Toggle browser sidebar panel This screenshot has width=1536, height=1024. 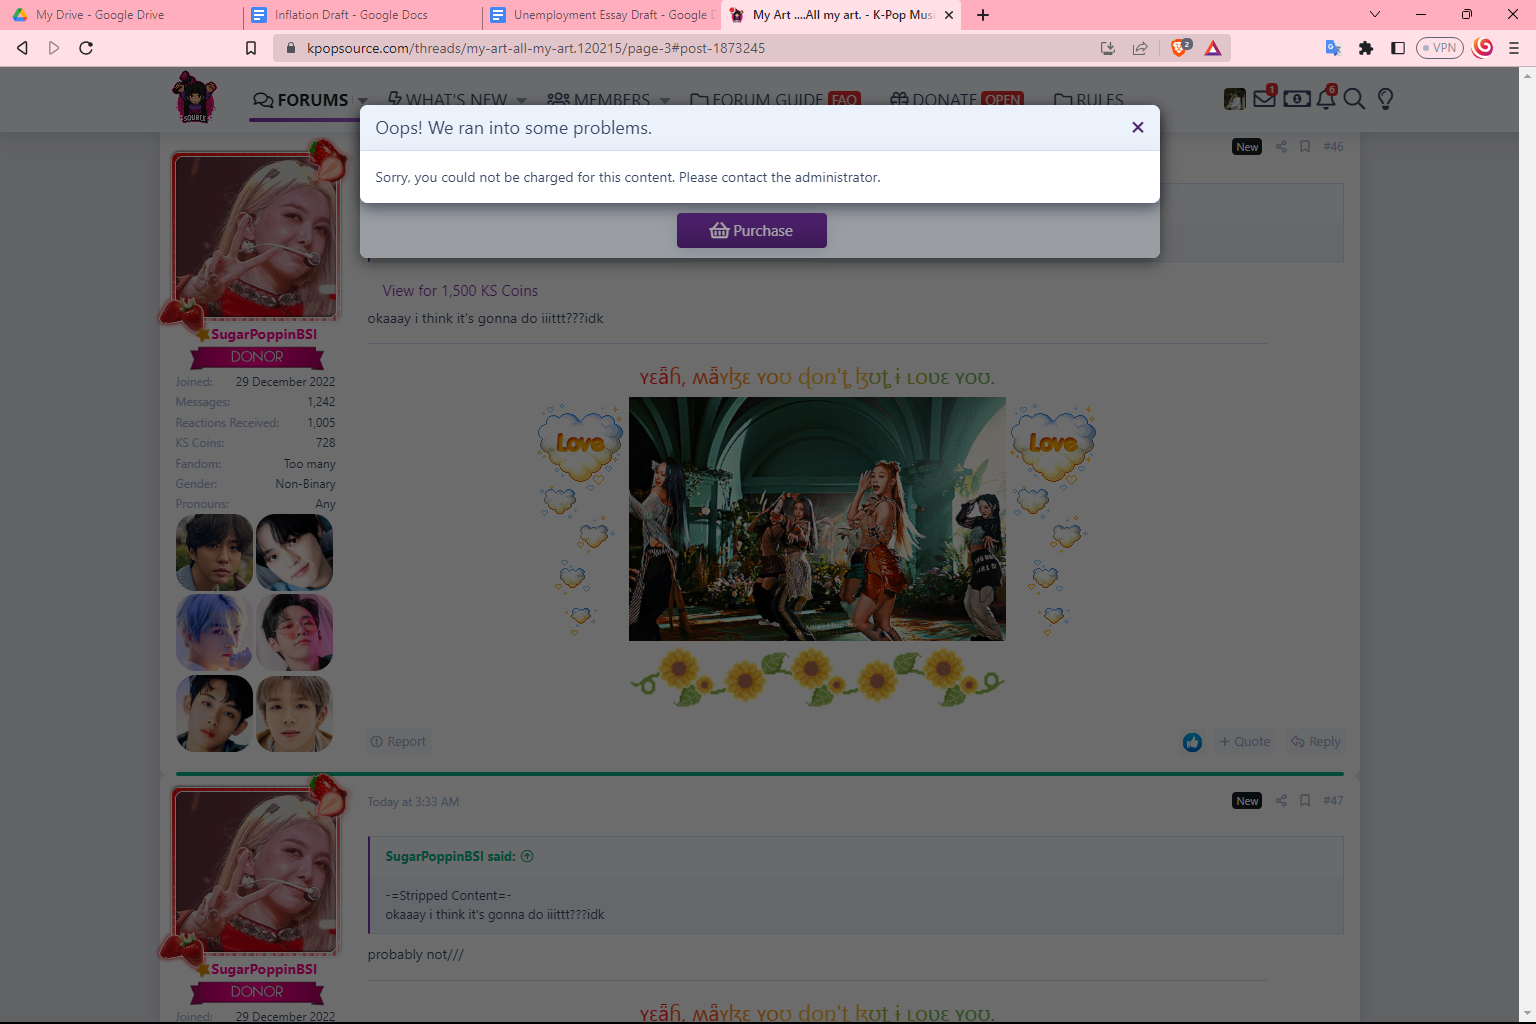click(x=1398, y=48)
